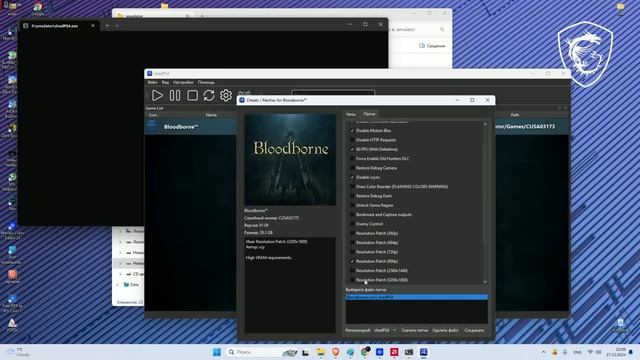Viewport: 640px width, 360px height.
Task: Open the Настройки menu in shadPS4
Action: pyautogui.click(x=183, y=82)
